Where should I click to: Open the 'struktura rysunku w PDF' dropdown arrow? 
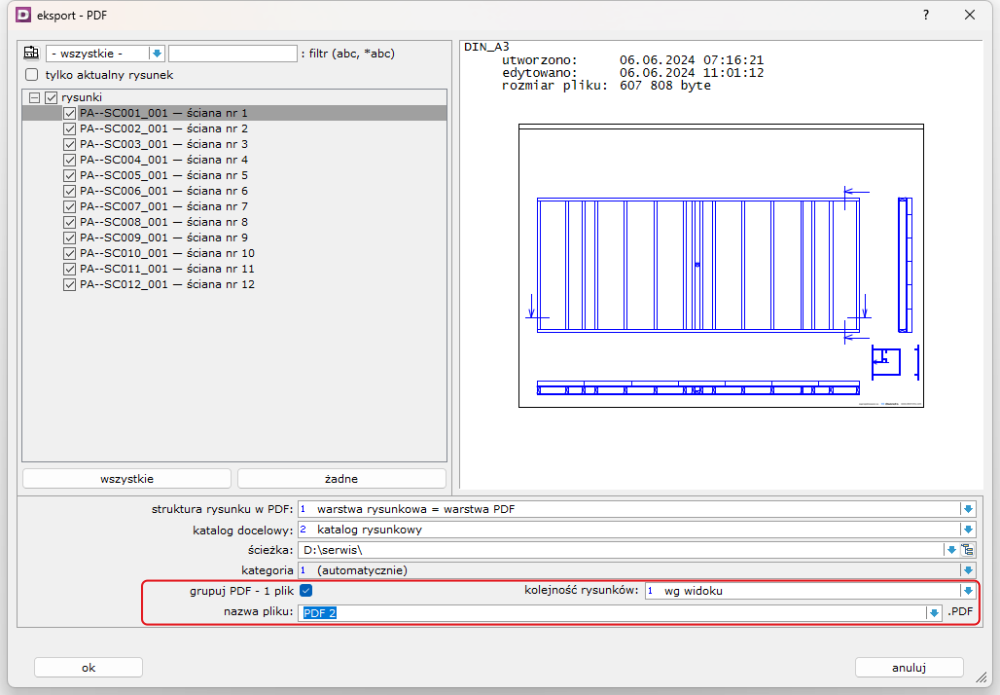click(x=968, y=509)
